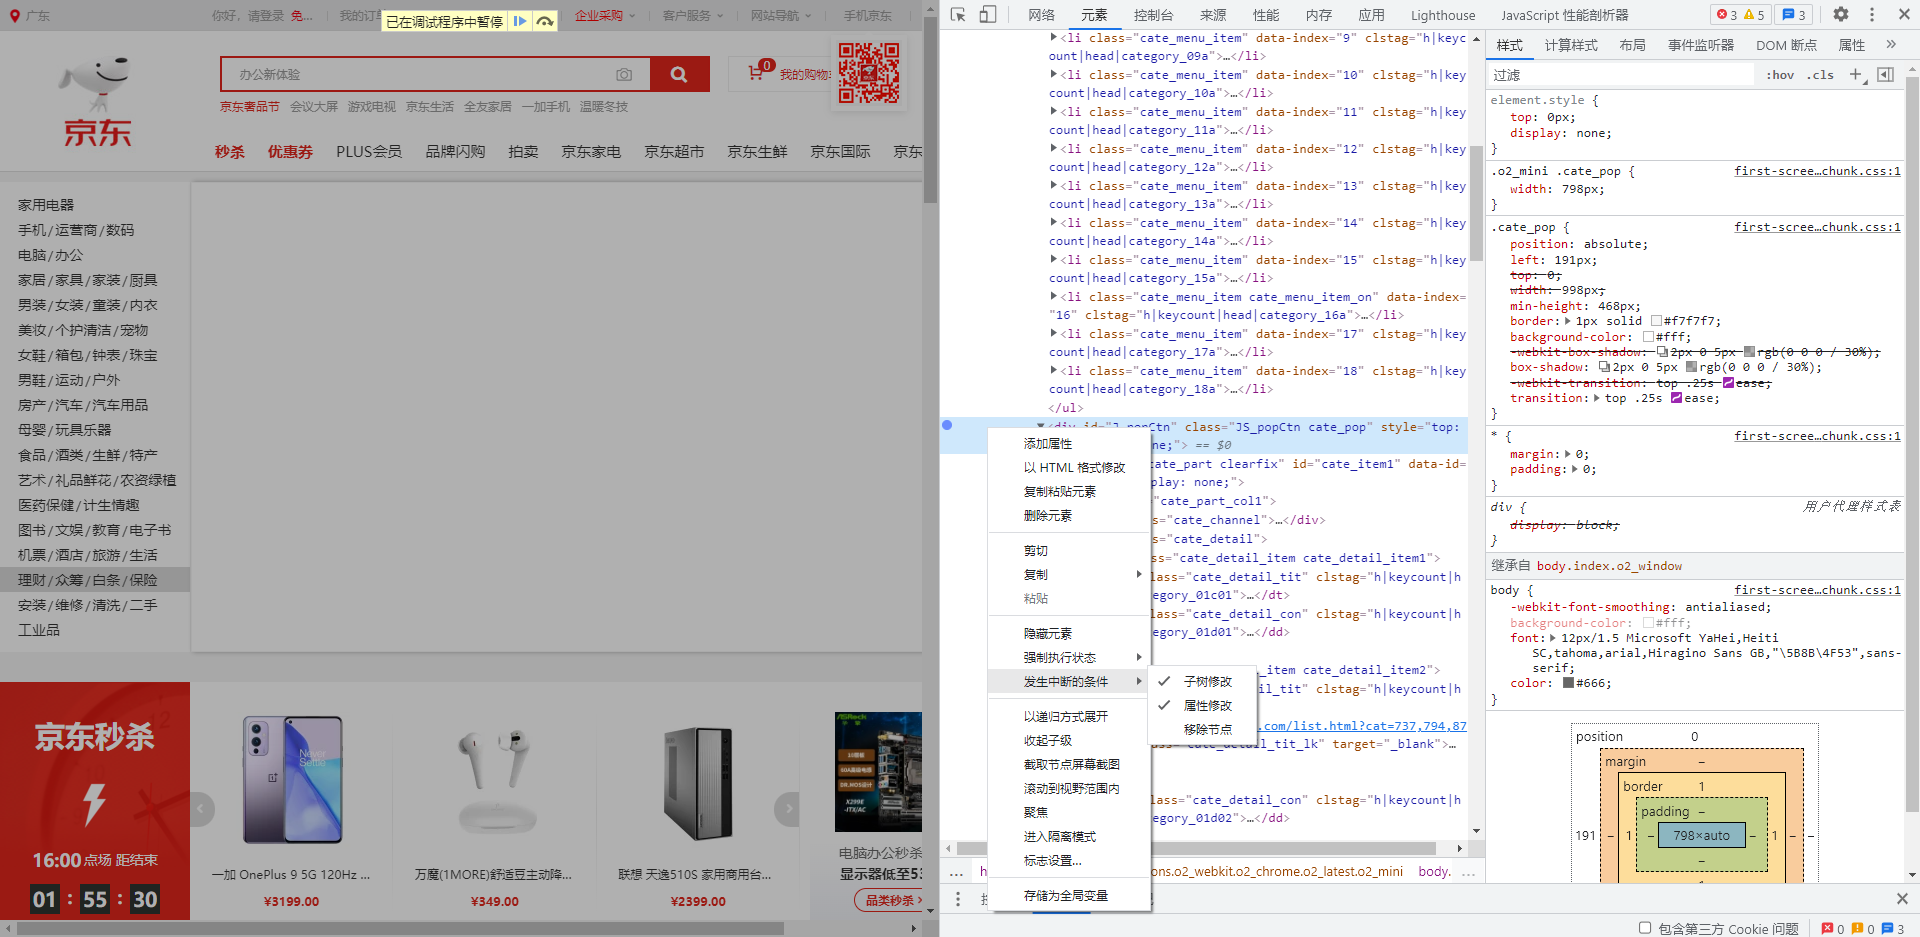Open DevTools settings gear
The width and height of the screenshot is (1920, 937).
1841,15
